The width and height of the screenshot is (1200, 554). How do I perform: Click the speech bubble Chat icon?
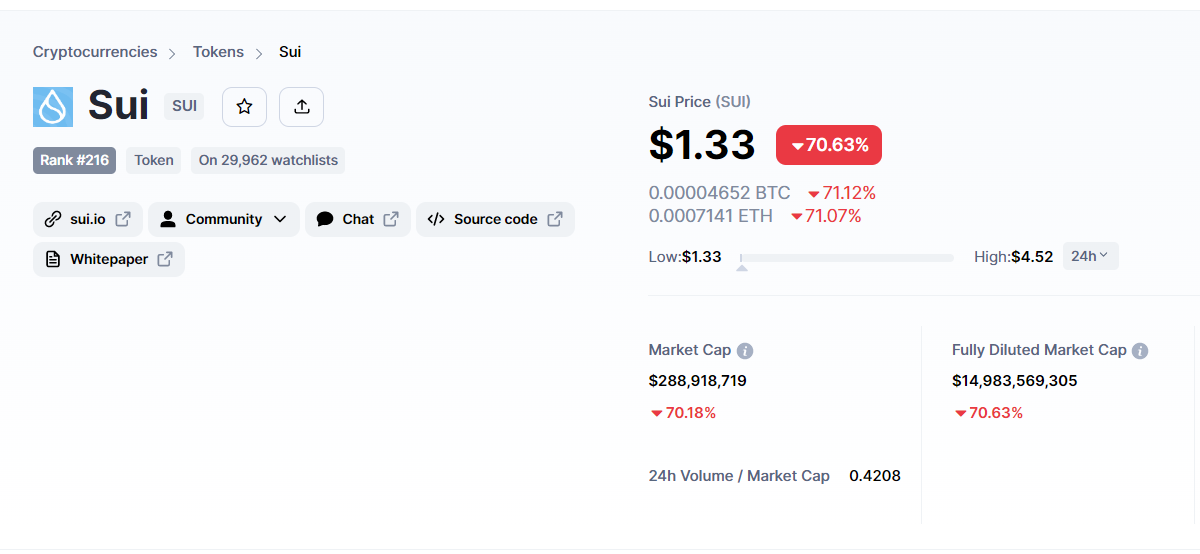(x=325, y=219)
